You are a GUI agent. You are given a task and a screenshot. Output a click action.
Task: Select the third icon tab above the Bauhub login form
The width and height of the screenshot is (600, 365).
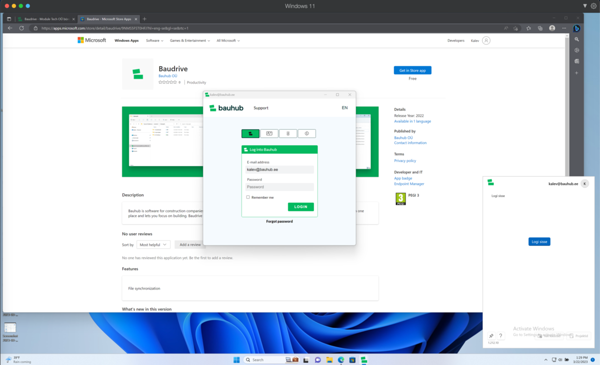pyautogui.click(x=288, y=134)
